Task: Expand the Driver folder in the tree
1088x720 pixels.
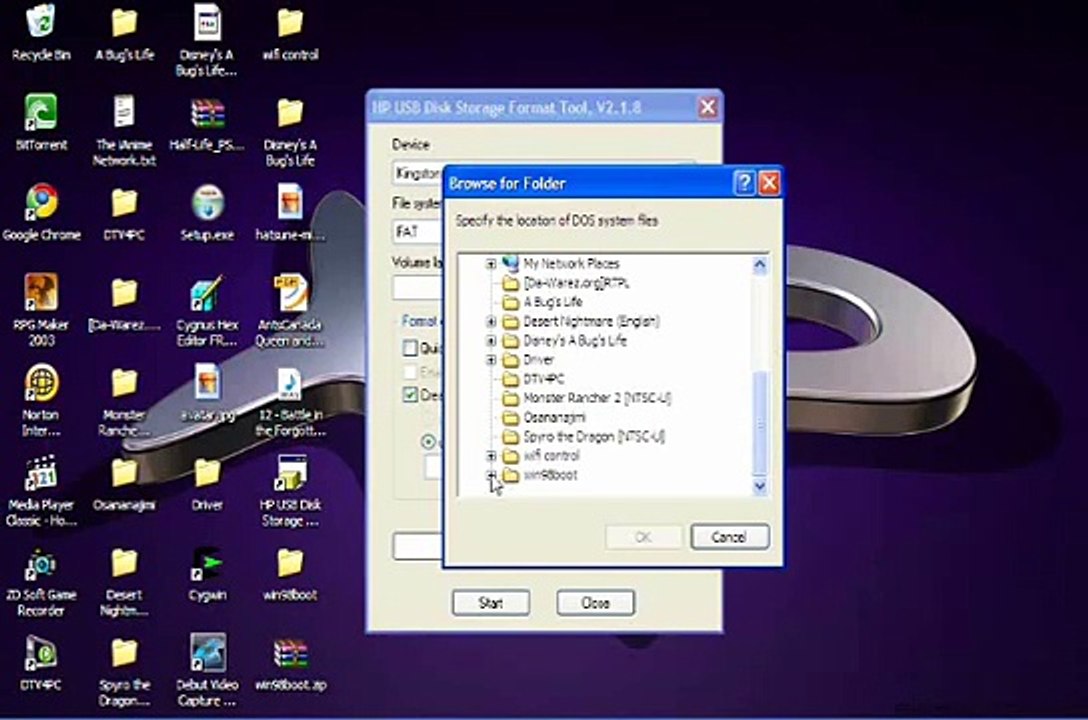Action: pos(491,360)
